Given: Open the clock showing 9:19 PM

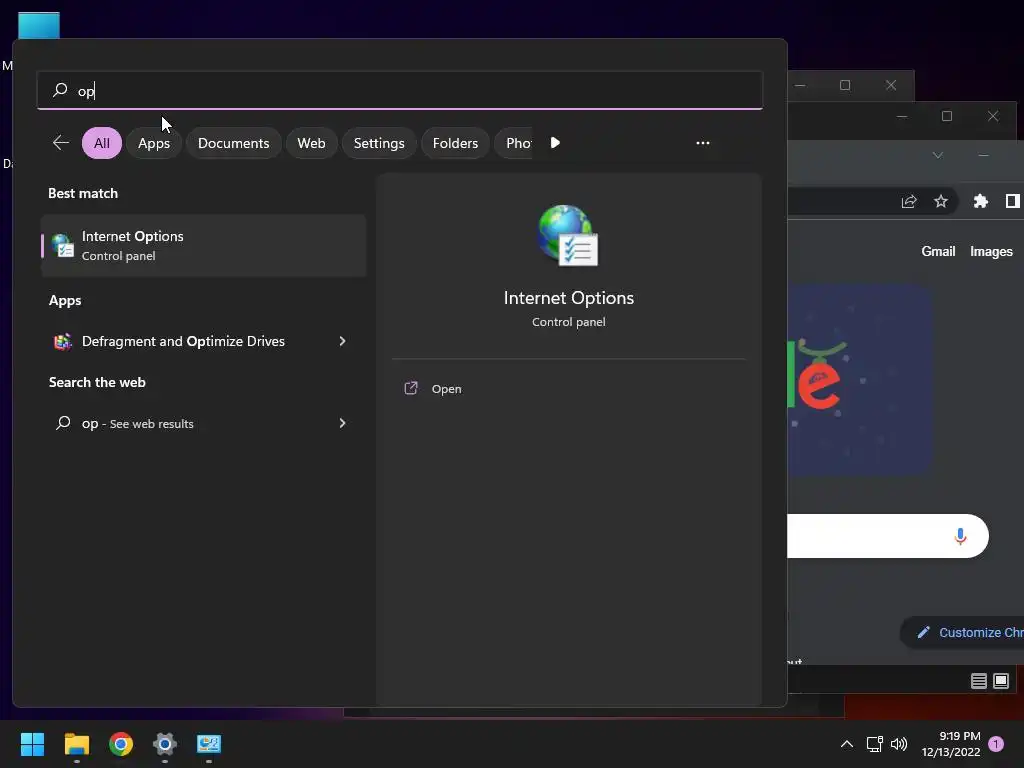Looking at the screenshot, I should [951, 744].
